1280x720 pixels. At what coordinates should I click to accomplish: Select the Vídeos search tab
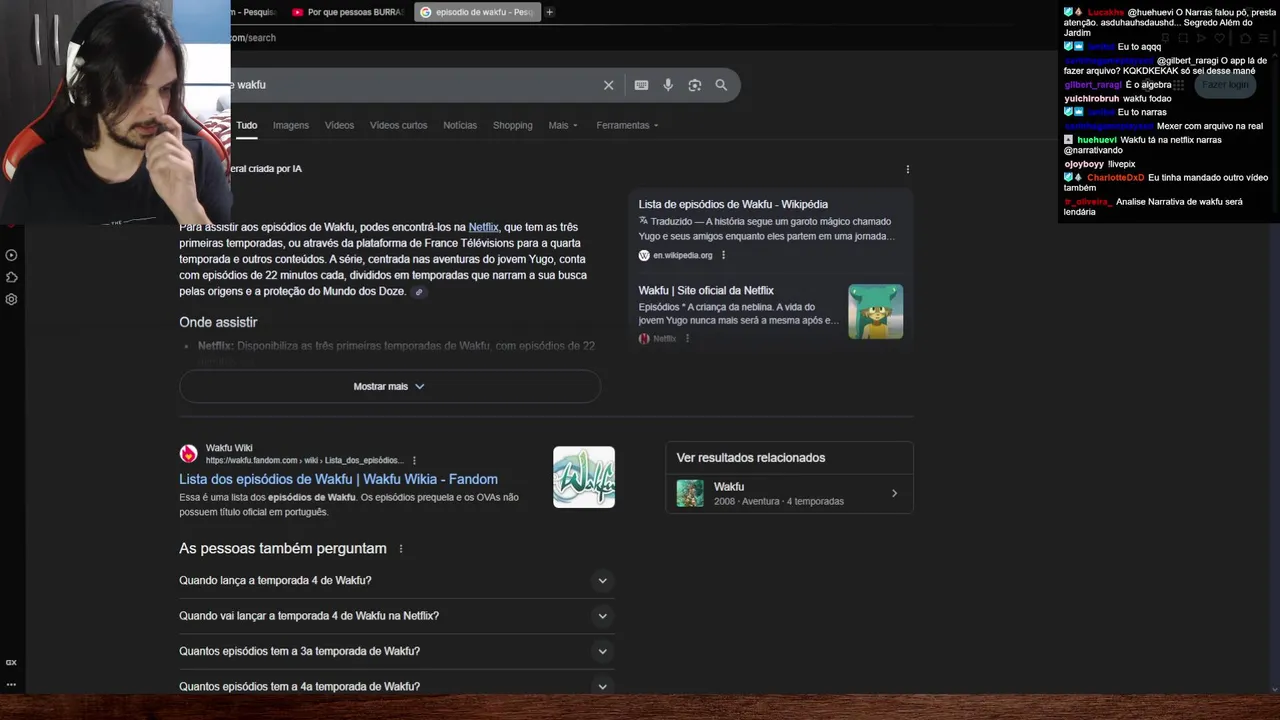coord(339,125)
